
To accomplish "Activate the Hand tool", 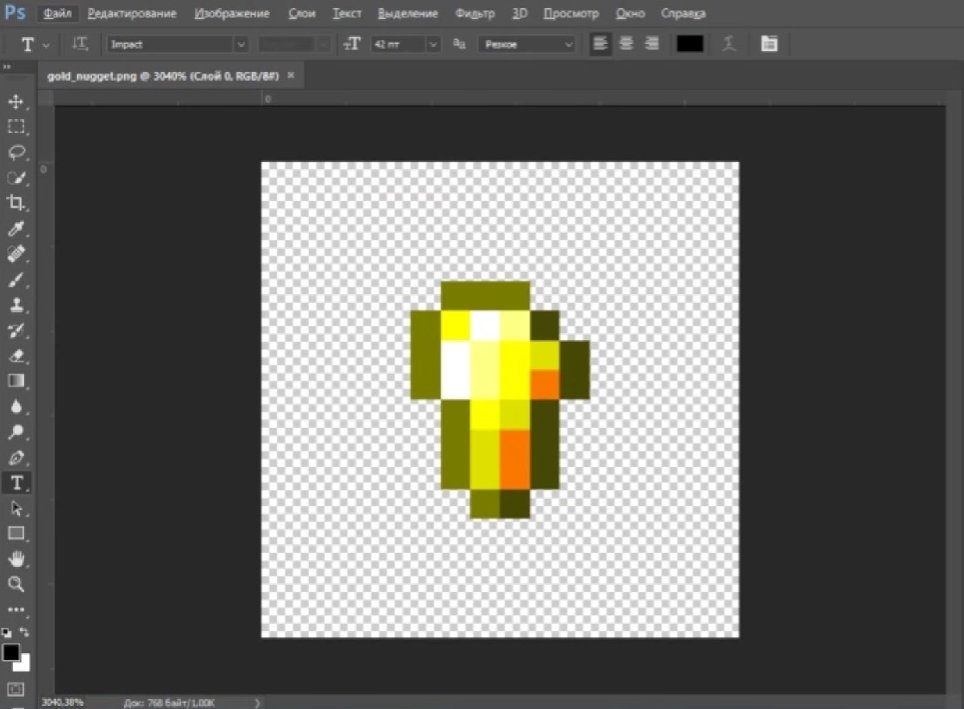I will (x=16, y=559).
